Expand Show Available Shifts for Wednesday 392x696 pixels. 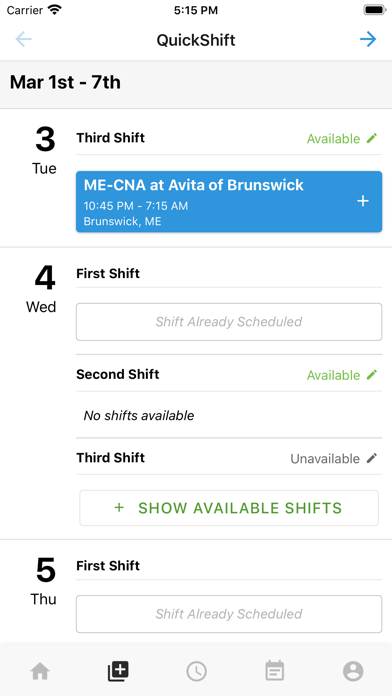[229, 508]
